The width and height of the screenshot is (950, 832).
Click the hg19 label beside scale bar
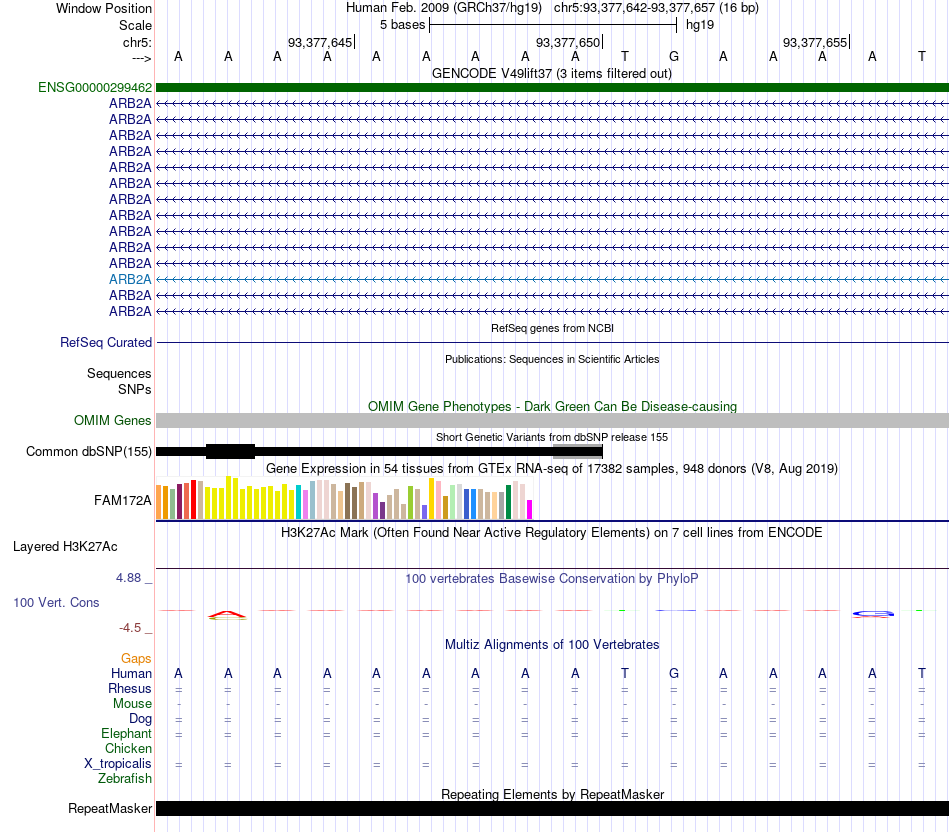(x=700, y=25)
